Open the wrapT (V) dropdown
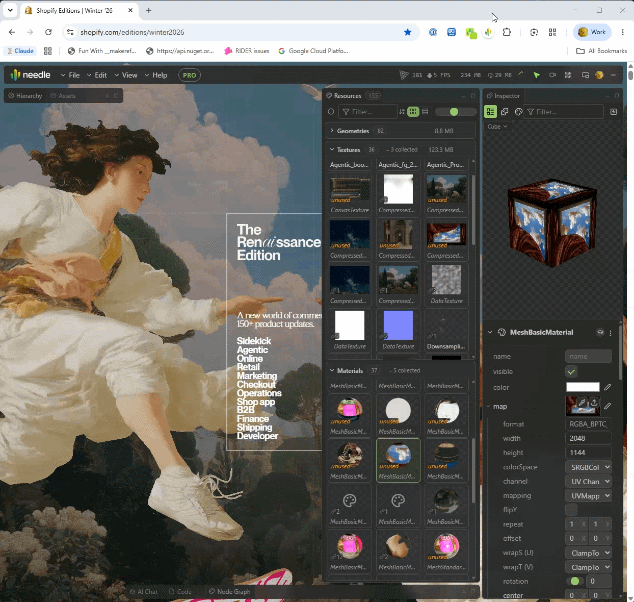Screen dimensions: 634x602 588,567
